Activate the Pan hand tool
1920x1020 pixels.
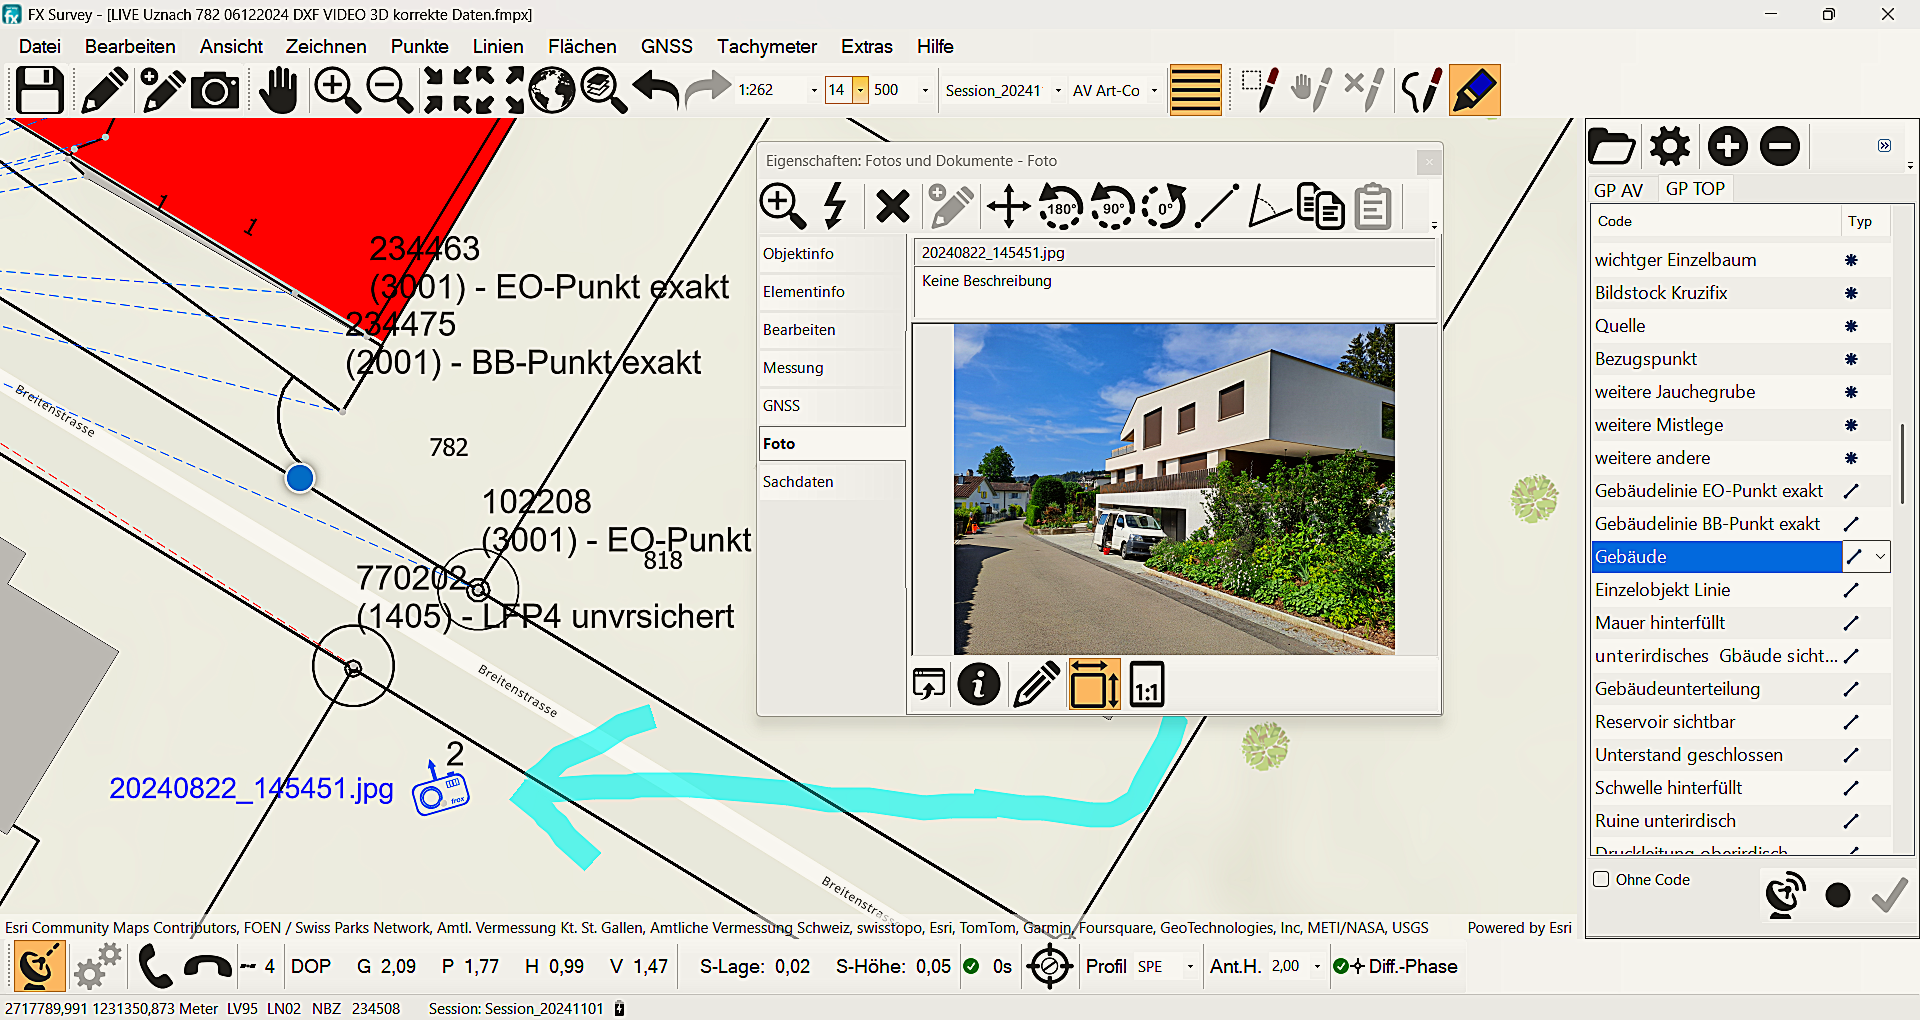(x=277, y=89)
